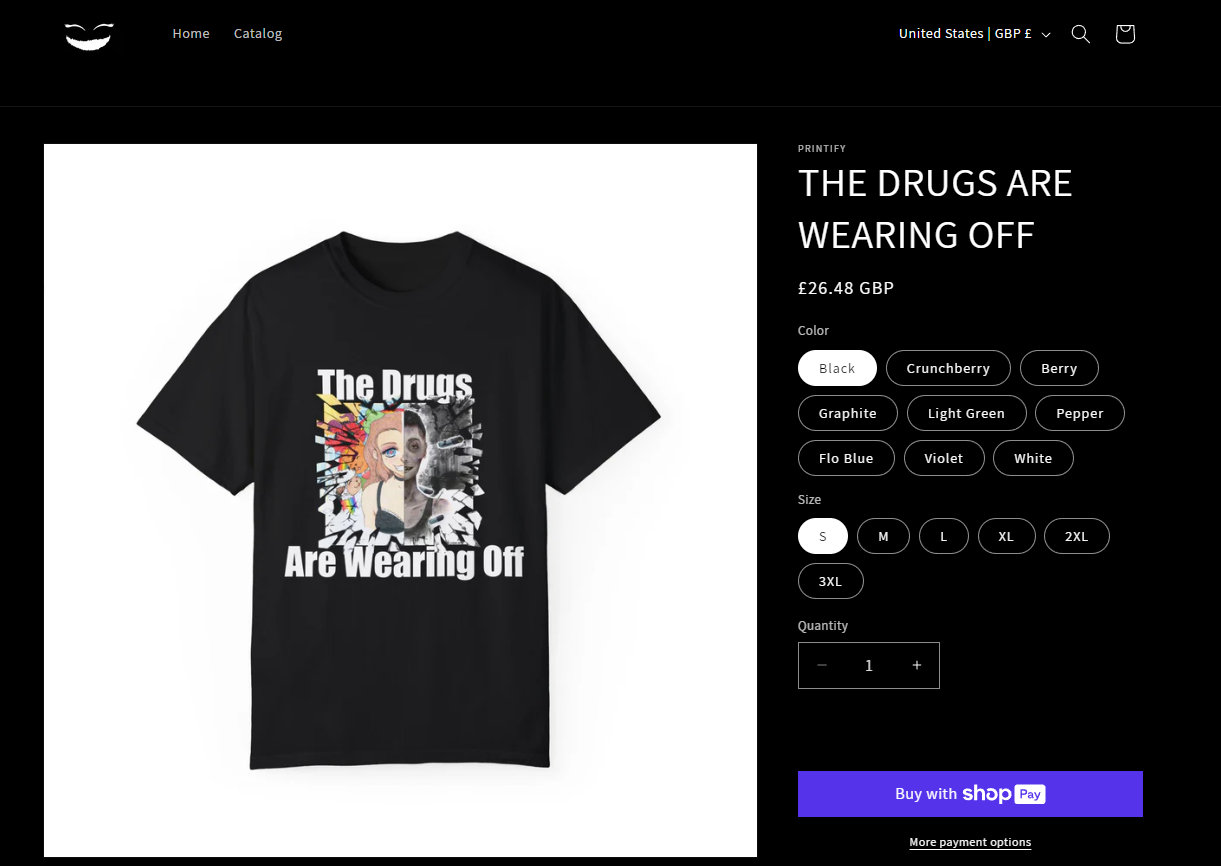Click the smile logo in header
The height and width of the screenshot is (866, 1221).
(x=89, y=36)
